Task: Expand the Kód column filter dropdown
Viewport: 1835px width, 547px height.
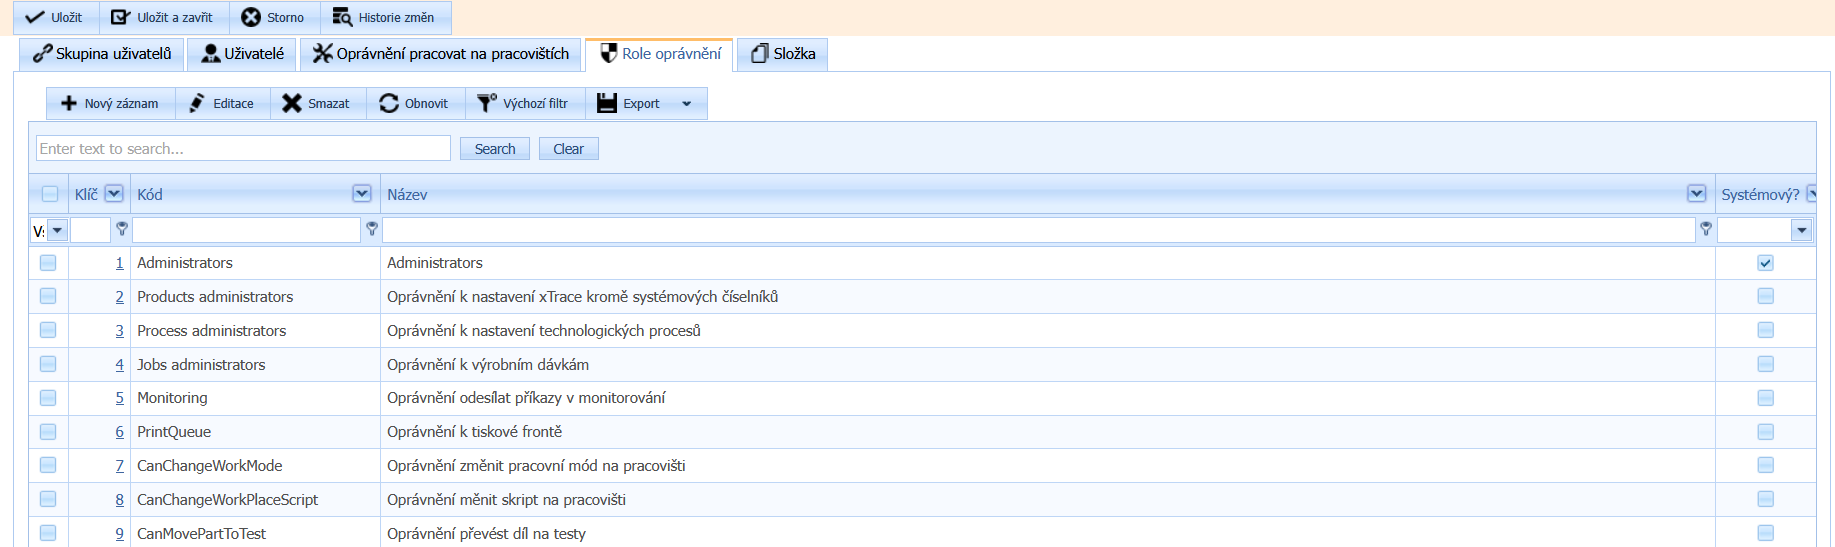Action: coord(362,194)
